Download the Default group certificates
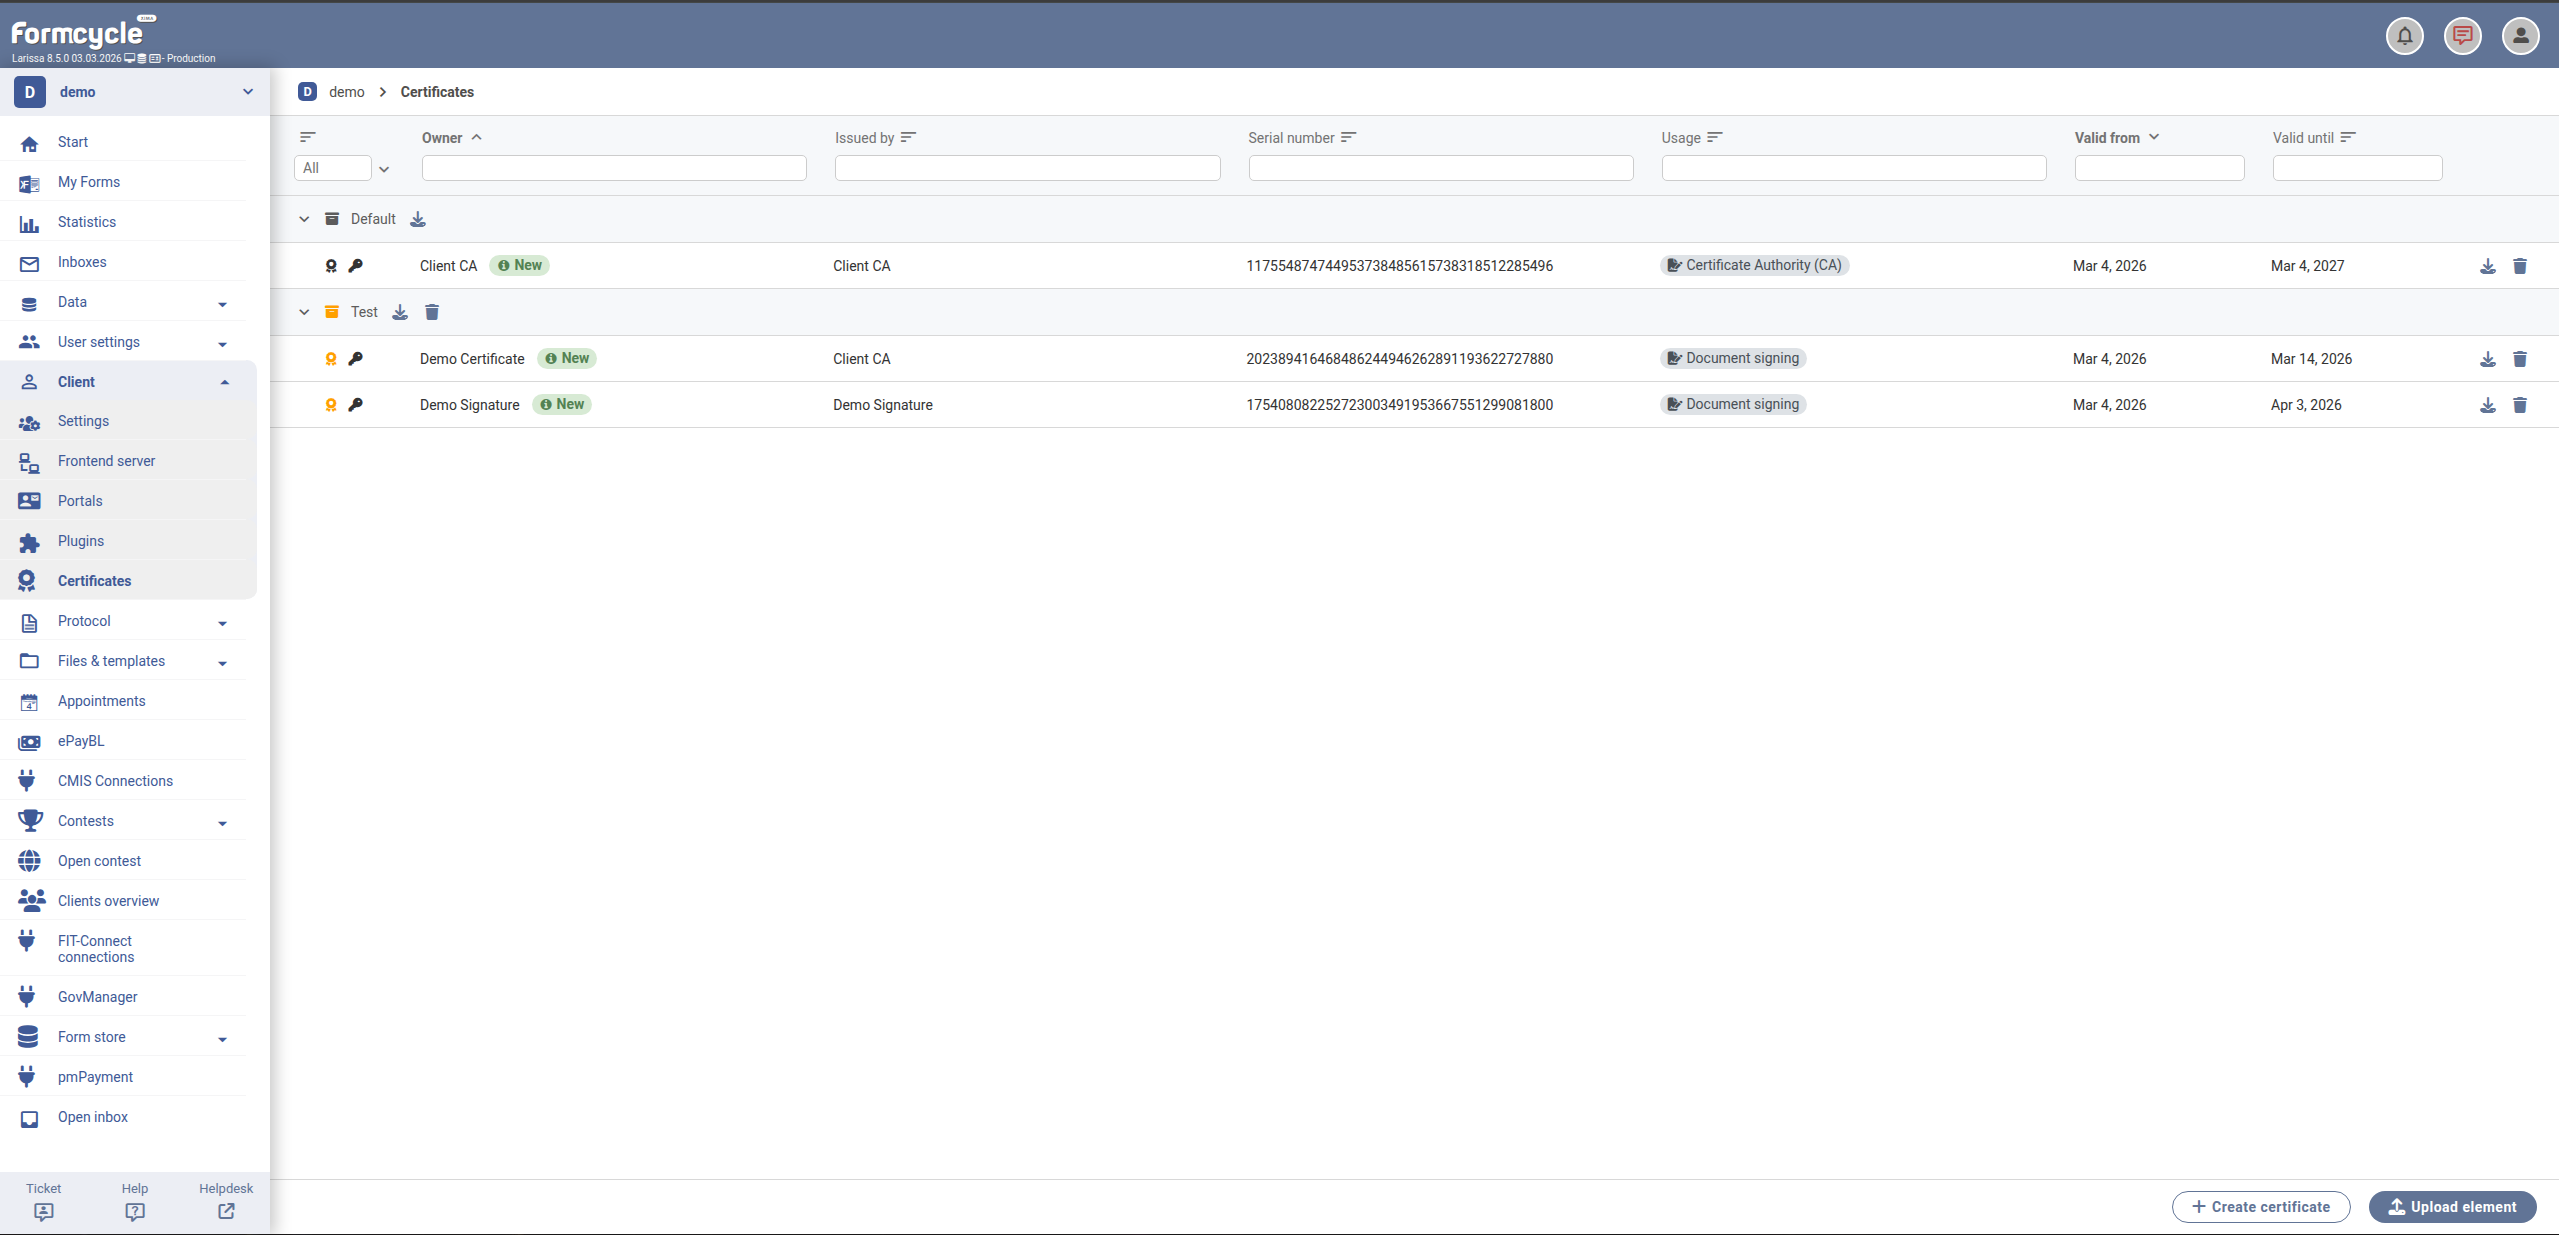 click(x=418, y=219)
